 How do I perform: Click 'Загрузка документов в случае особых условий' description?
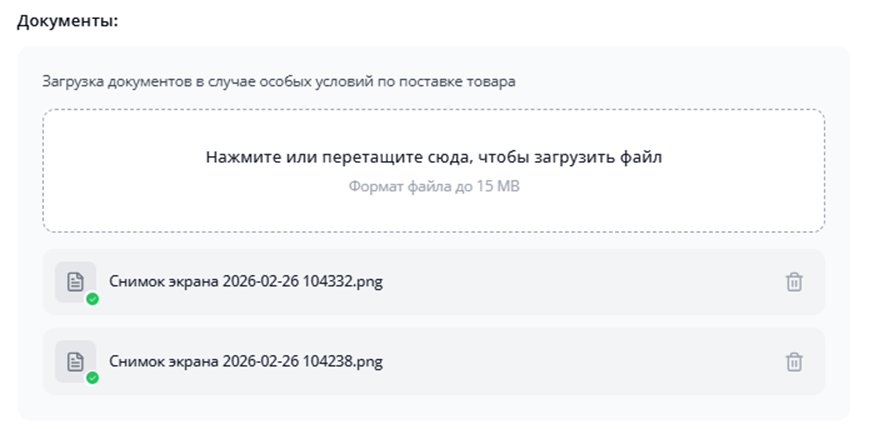[x=278, y=81]
